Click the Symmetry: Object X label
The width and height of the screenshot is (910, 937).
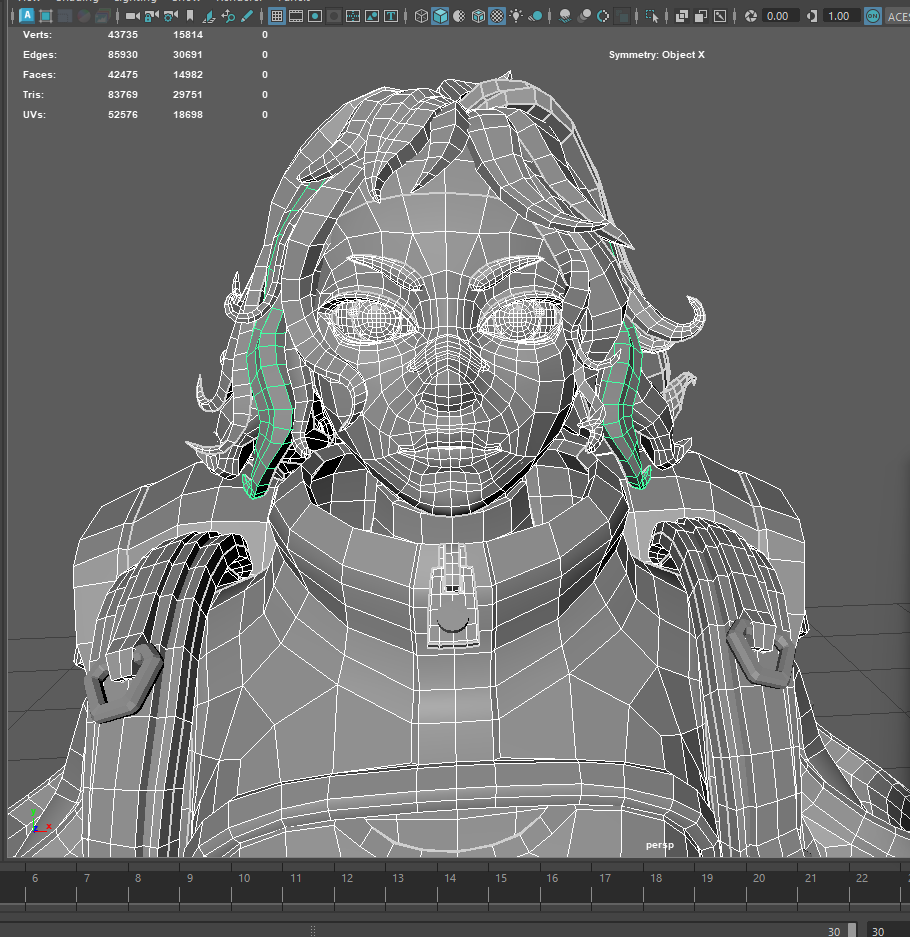657,54
